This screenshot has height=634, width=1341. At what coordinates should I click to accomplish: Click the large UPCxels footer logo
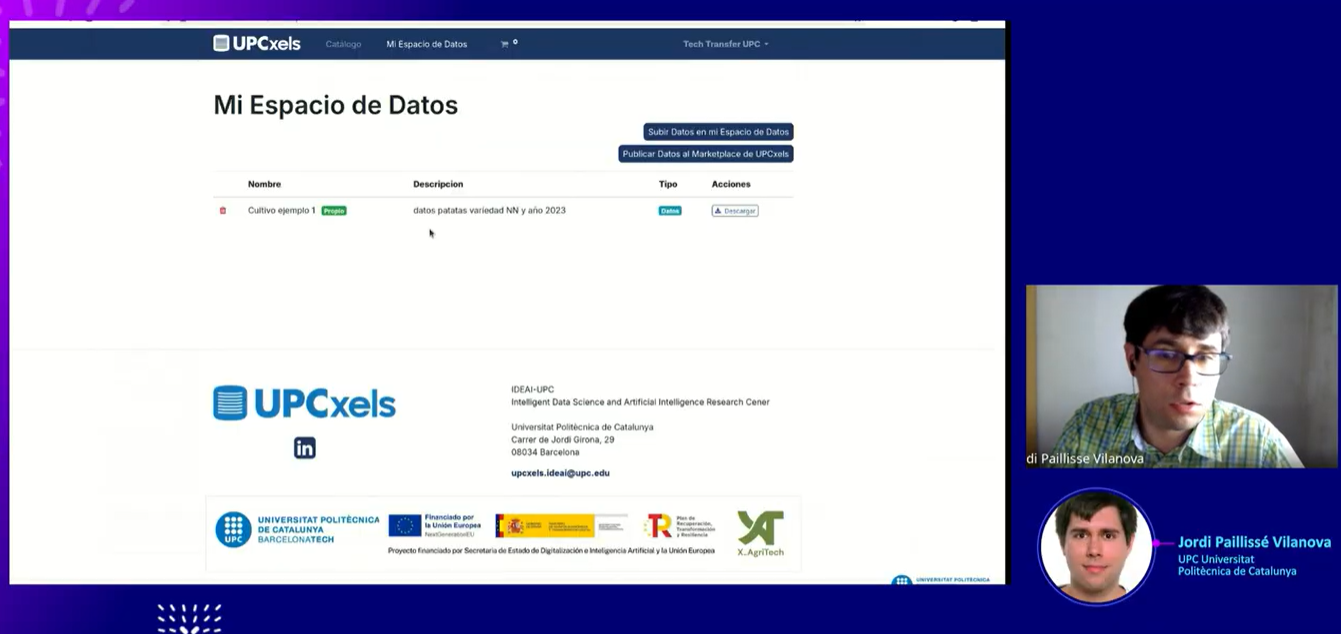[x=304, y=403]
